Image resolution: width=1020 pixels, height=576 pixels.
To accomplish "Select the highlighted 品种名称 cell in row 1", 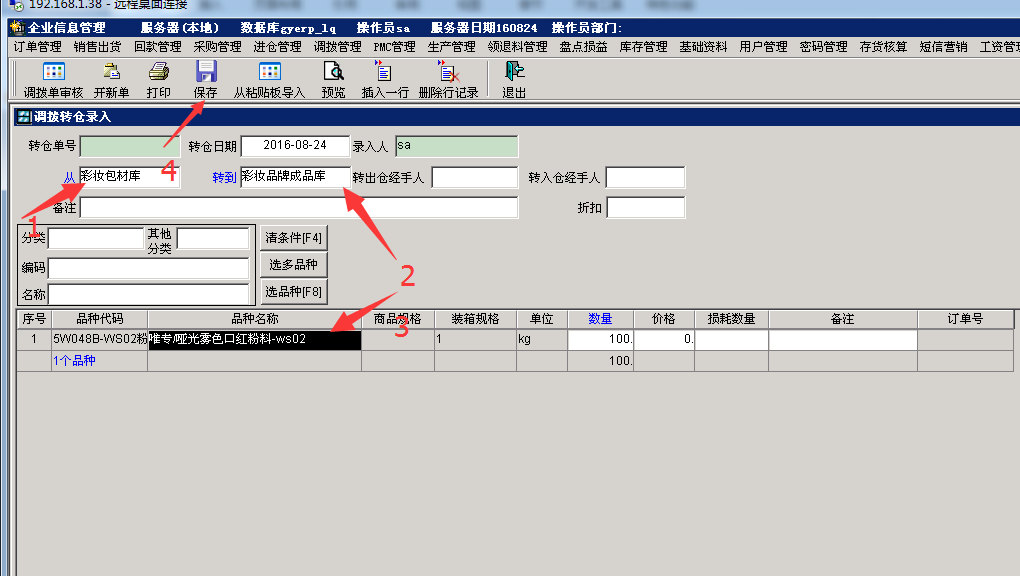I will click(254, 339).
